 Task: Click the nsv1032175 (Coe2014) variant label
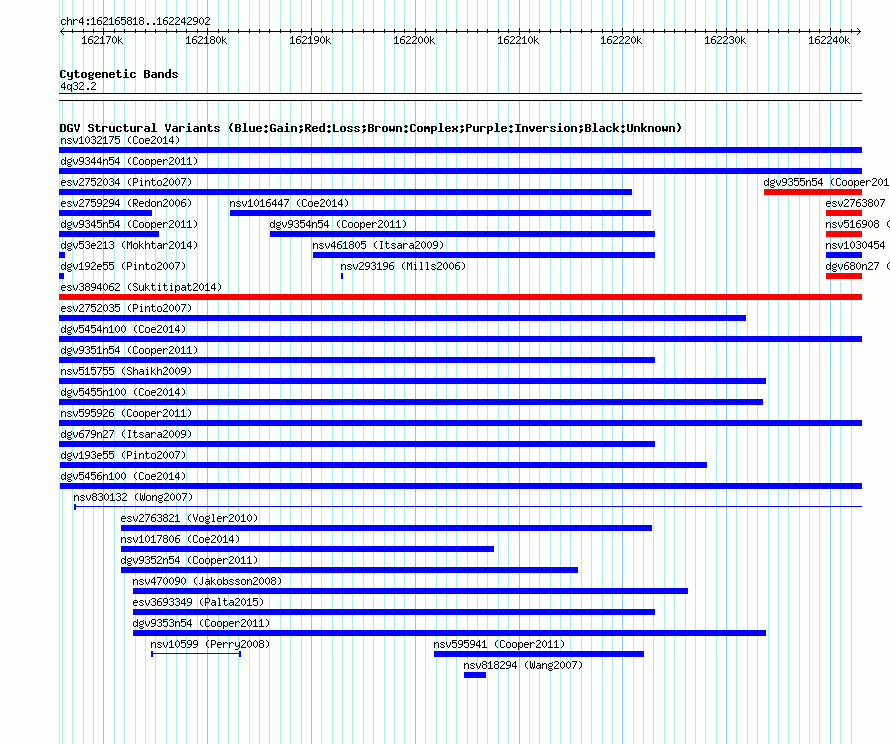tap(120, 140)
